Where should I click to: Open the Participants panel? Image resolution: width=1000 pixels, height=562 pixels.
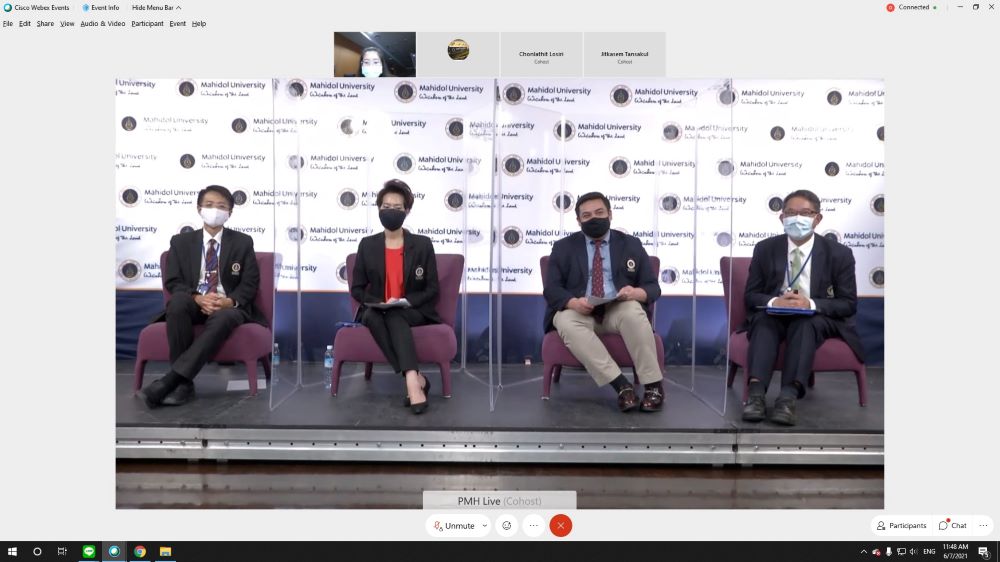901,526
